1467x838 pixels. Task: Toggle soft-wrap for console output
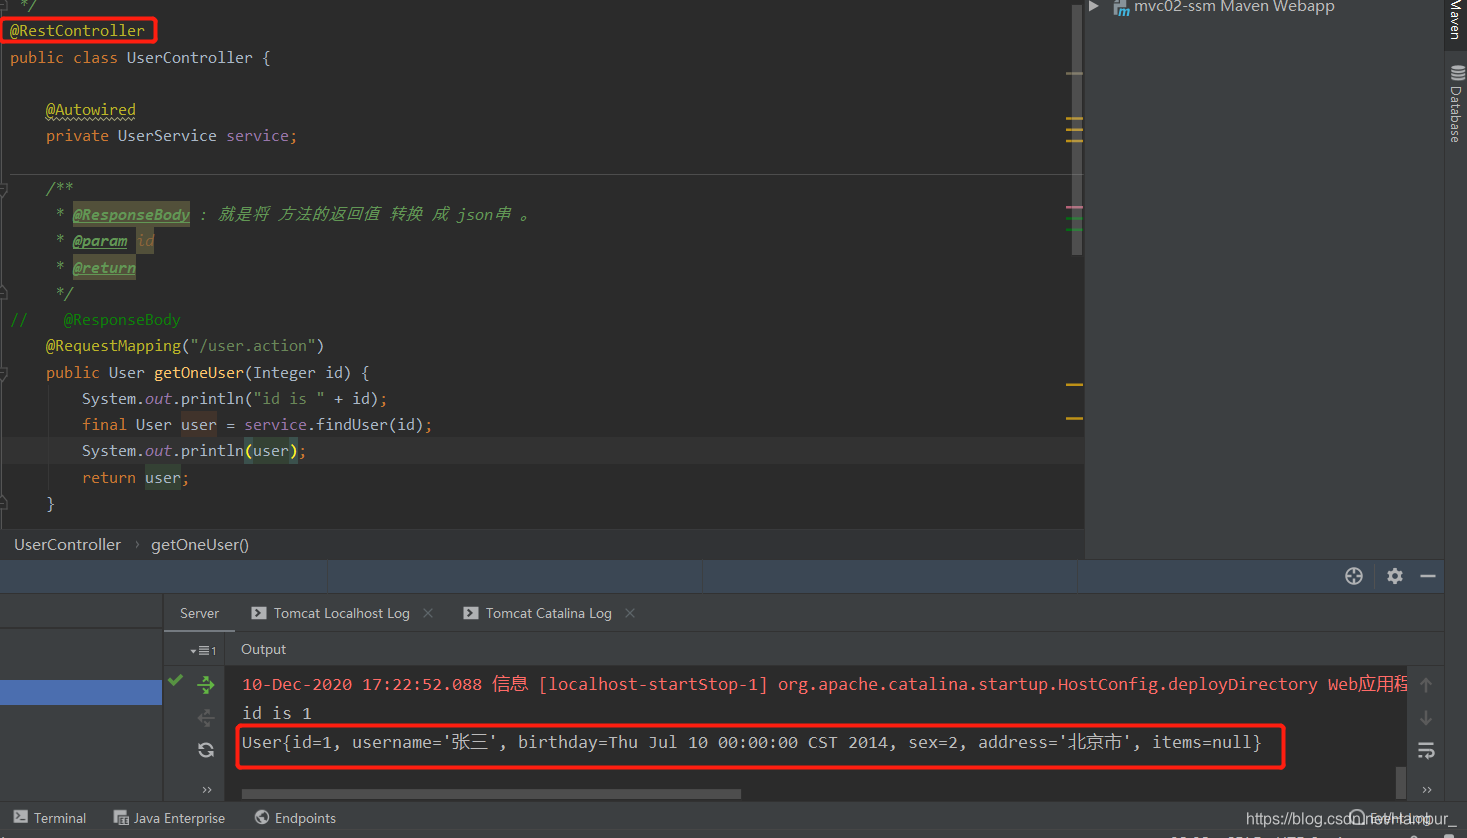(x=1426, y=751)
